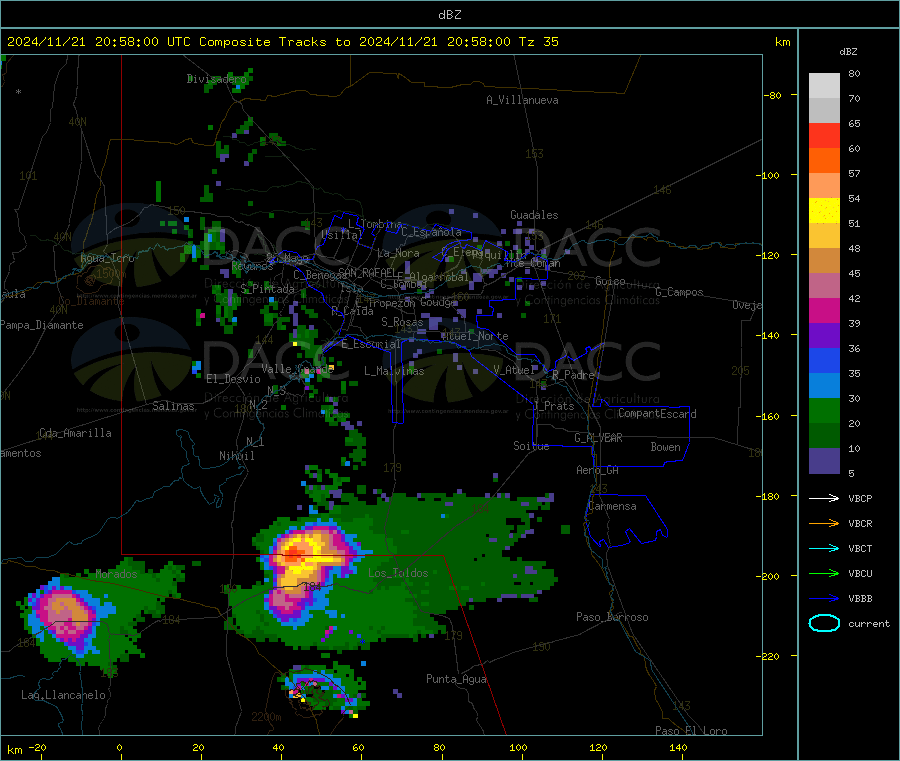Choose the bright green 20-30 dBZ swatch

824,410
